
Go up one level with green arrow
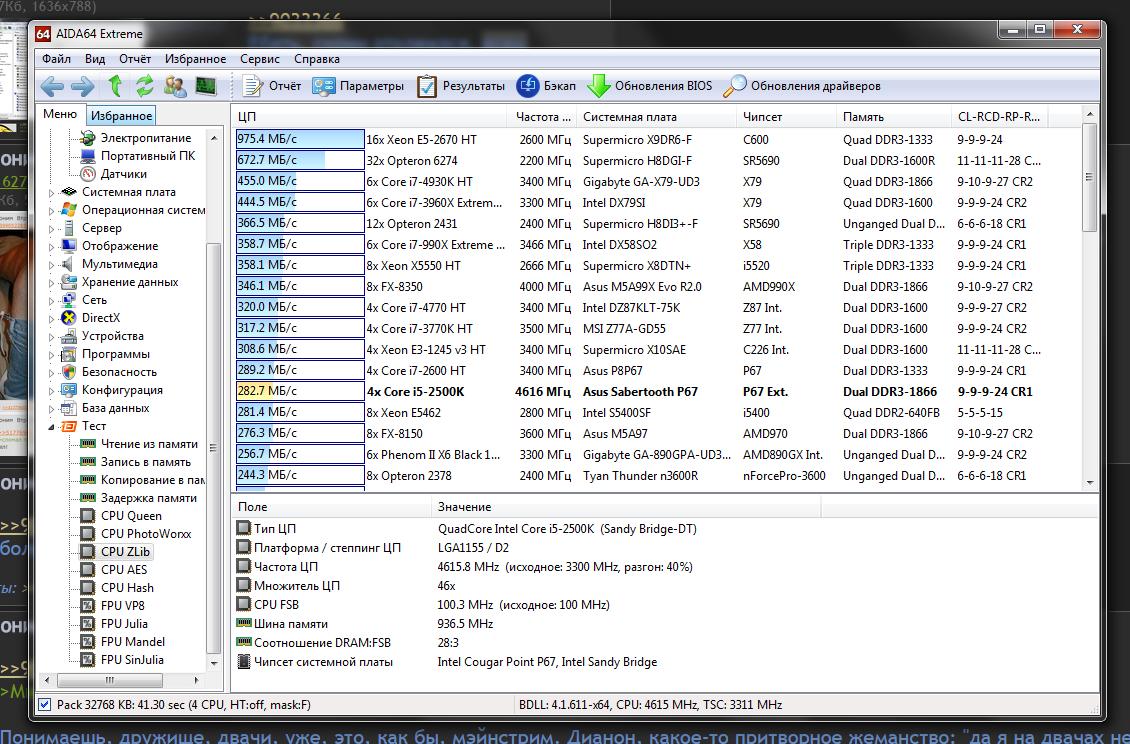pos(115,86)
